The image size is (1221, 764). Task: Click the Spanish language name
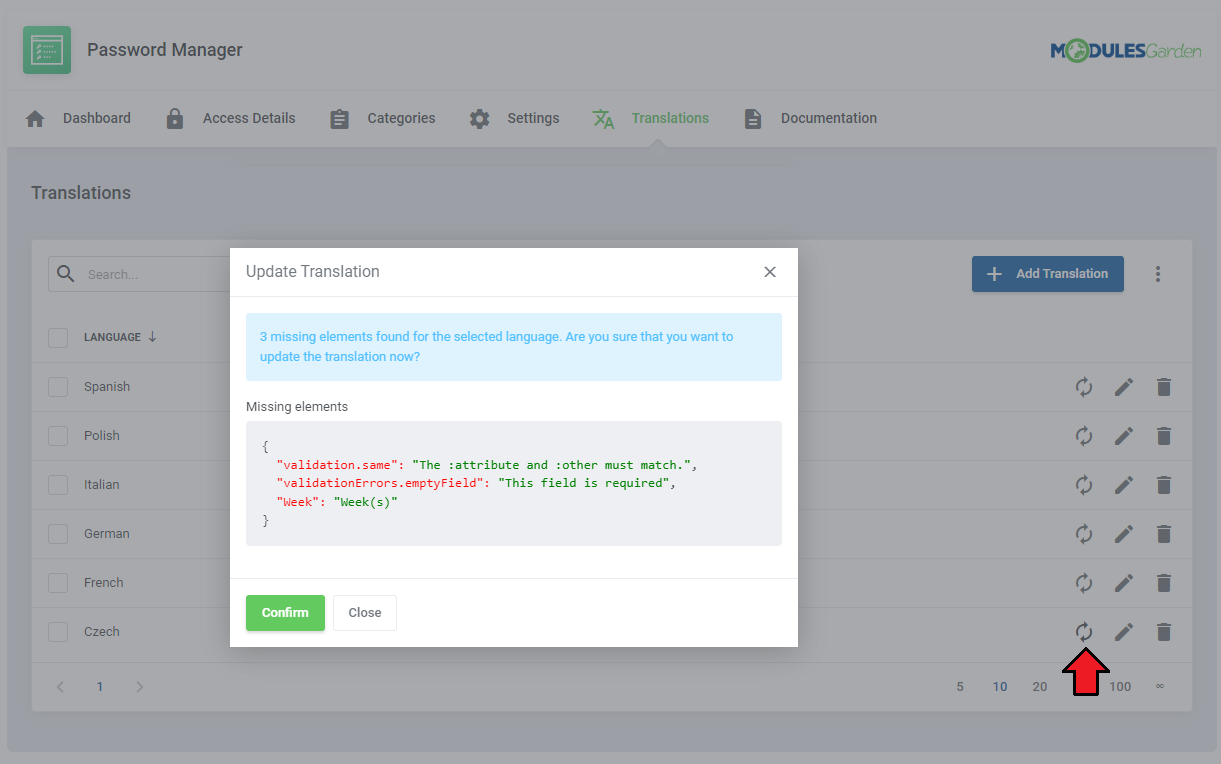tap(107, 387)
